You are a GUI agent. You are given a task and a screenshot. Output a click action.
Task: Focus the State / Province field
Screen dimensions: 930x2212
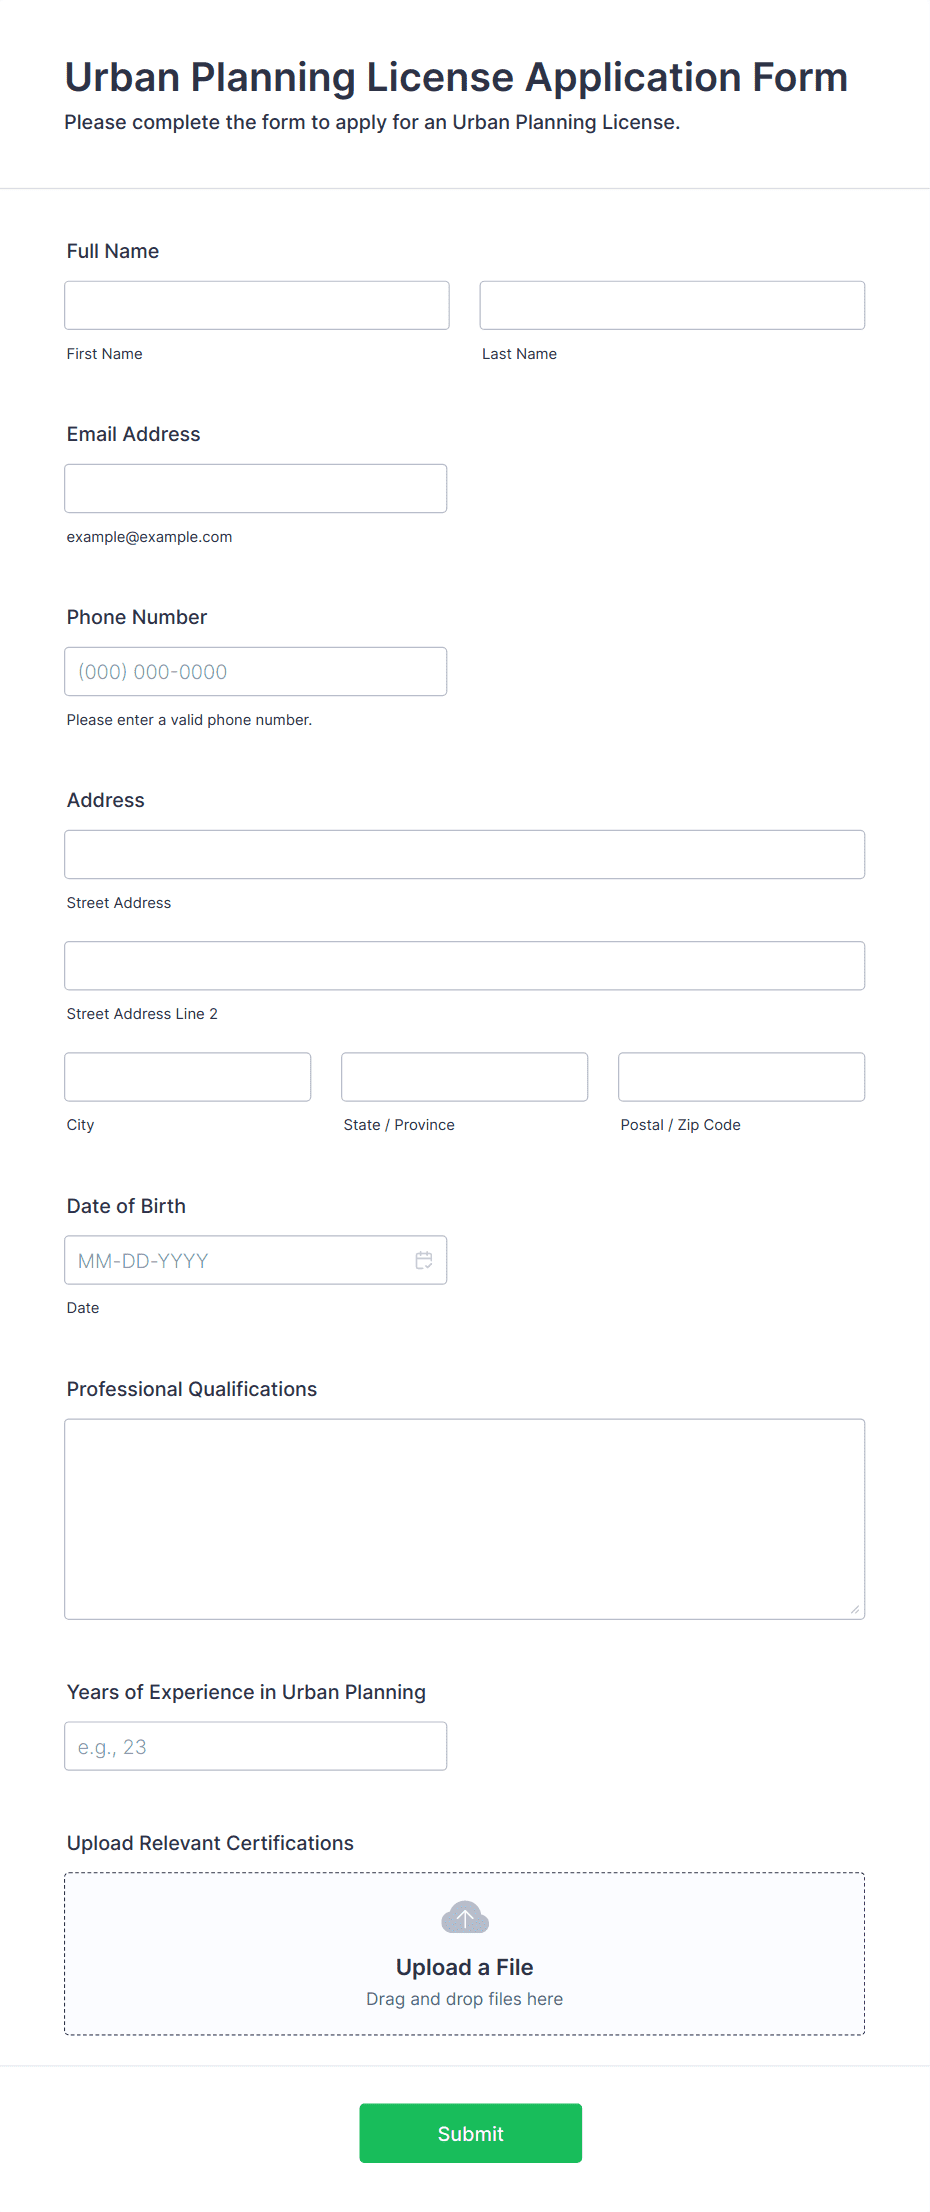coord(465,1076)
